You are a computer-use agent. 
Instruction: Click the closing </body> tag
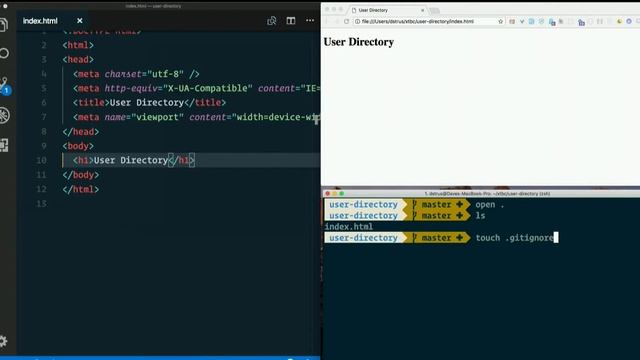(81, 175)
